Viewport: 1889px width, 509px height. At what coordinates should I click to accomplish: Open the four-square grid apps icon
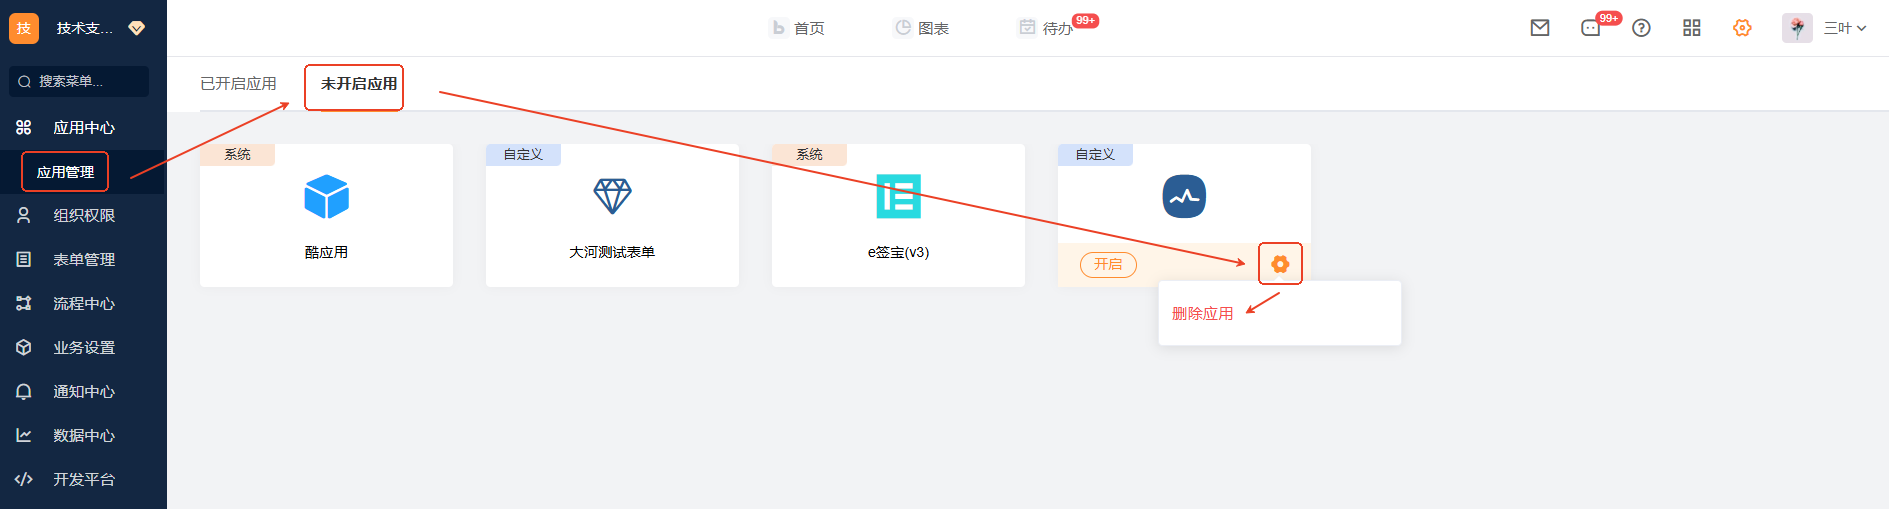pos(1692,28)
